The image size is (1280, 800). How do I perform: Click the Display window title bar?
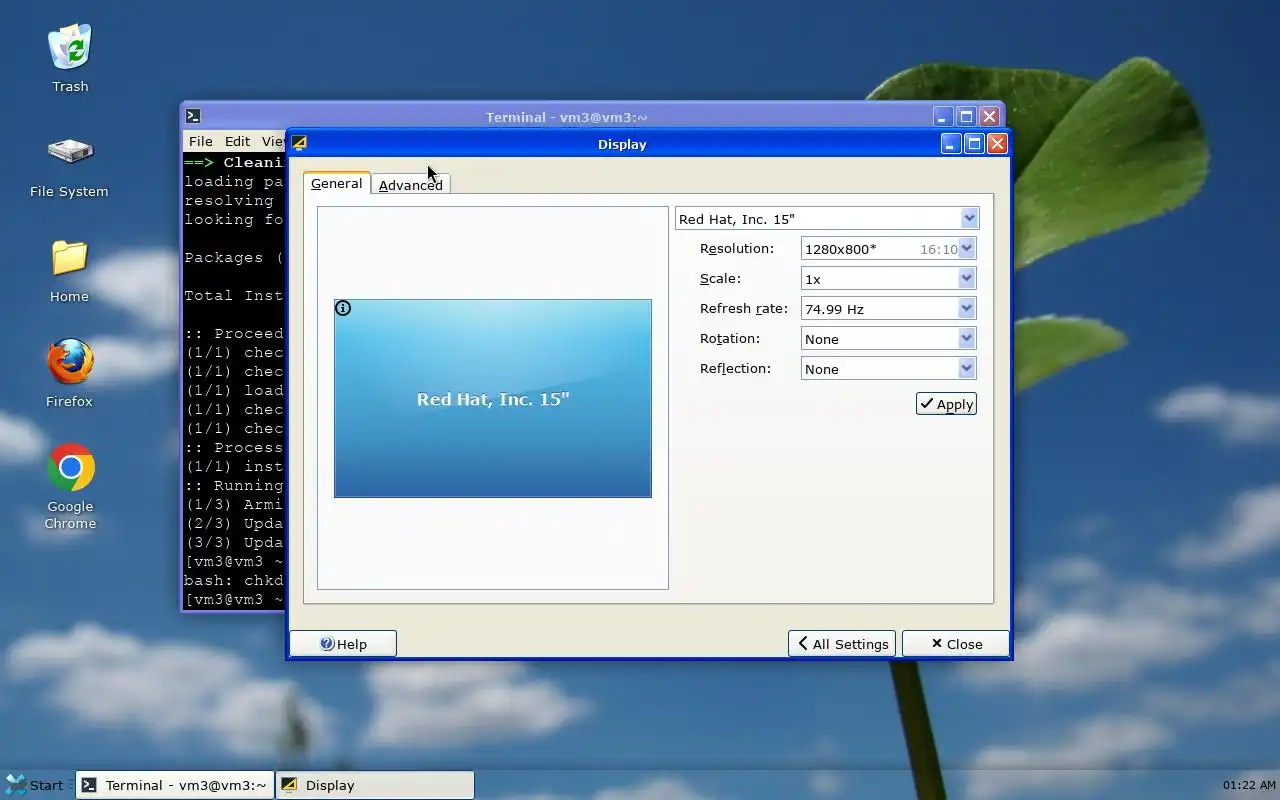tap(622, 144)
